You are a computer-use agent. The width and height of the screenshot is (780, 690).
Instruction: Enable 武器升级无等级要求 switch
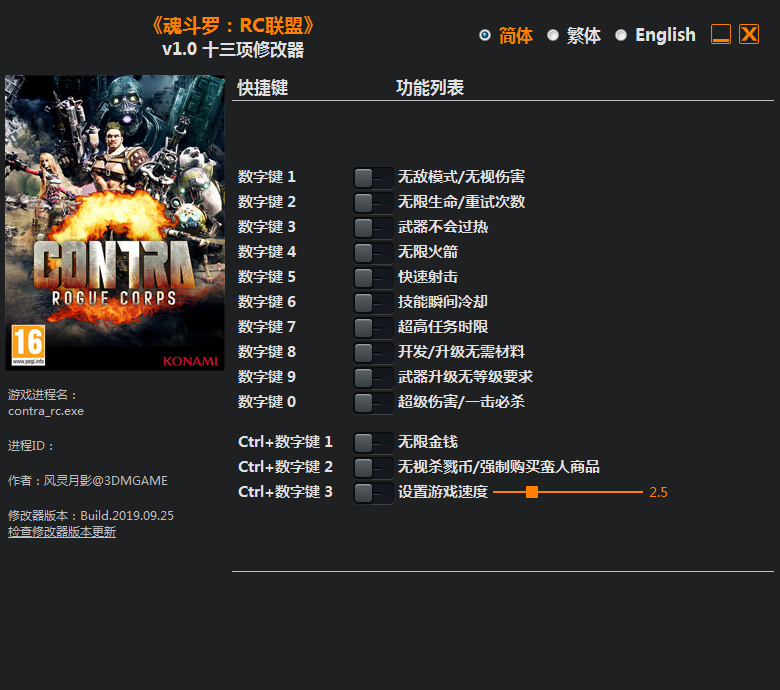pos(373,378)
